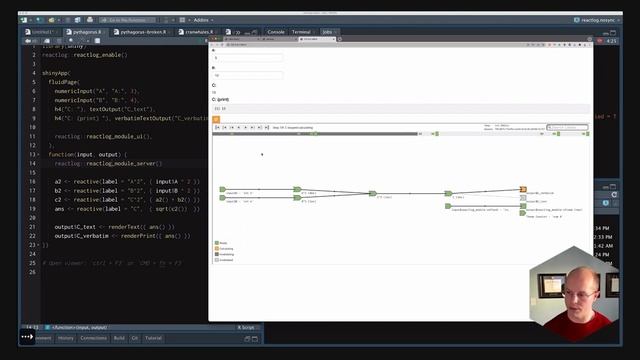Click the orange reactlog refresh button
640x360 pixels.
point(216,119)
